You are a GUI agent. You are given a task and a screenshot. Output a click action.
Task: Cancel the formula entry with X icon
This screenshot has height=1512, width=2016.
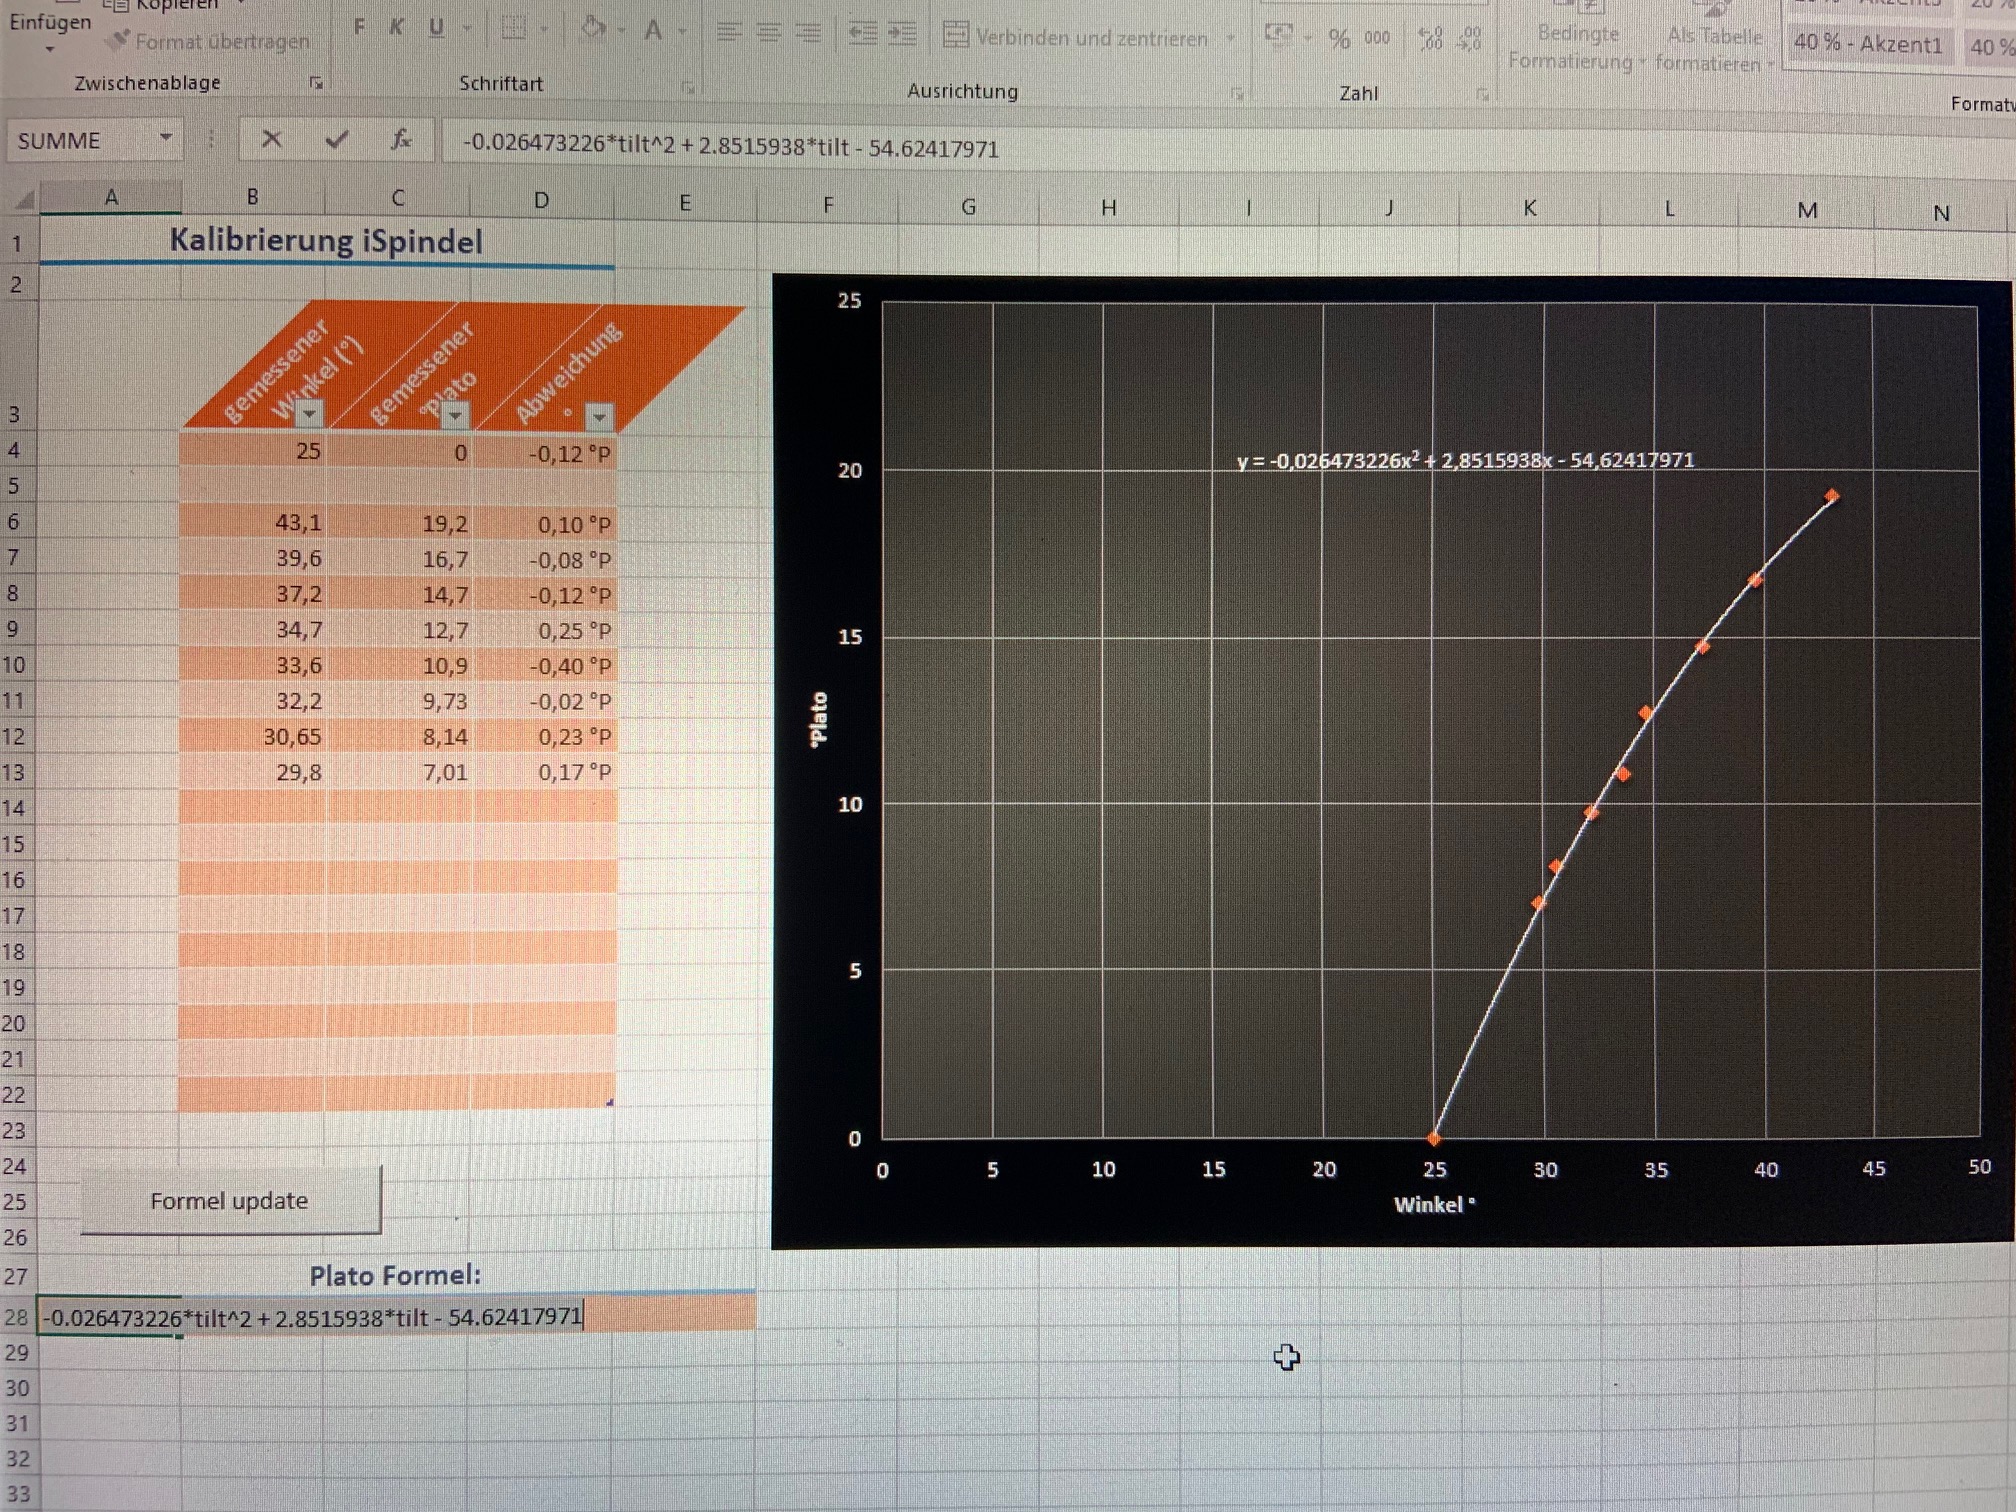271,140
